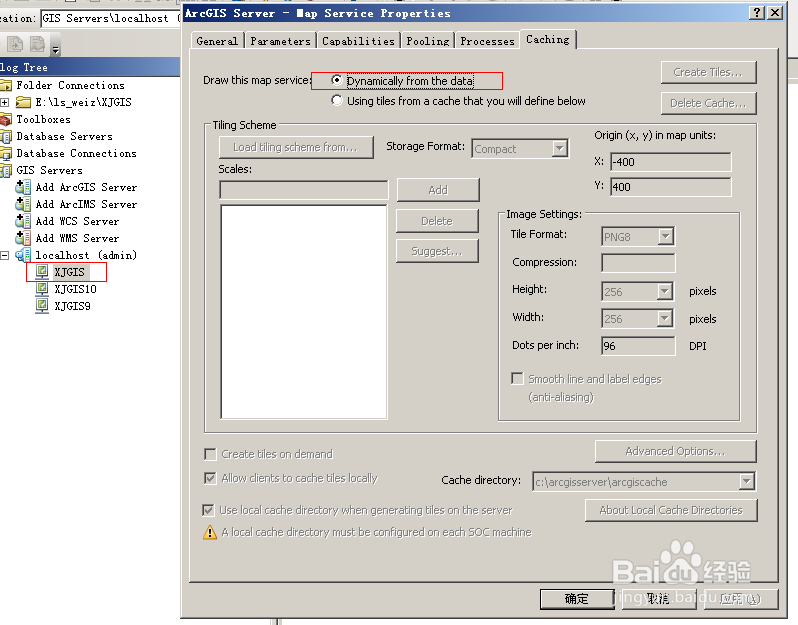Click the Delete scale button

tap(437, 221)
